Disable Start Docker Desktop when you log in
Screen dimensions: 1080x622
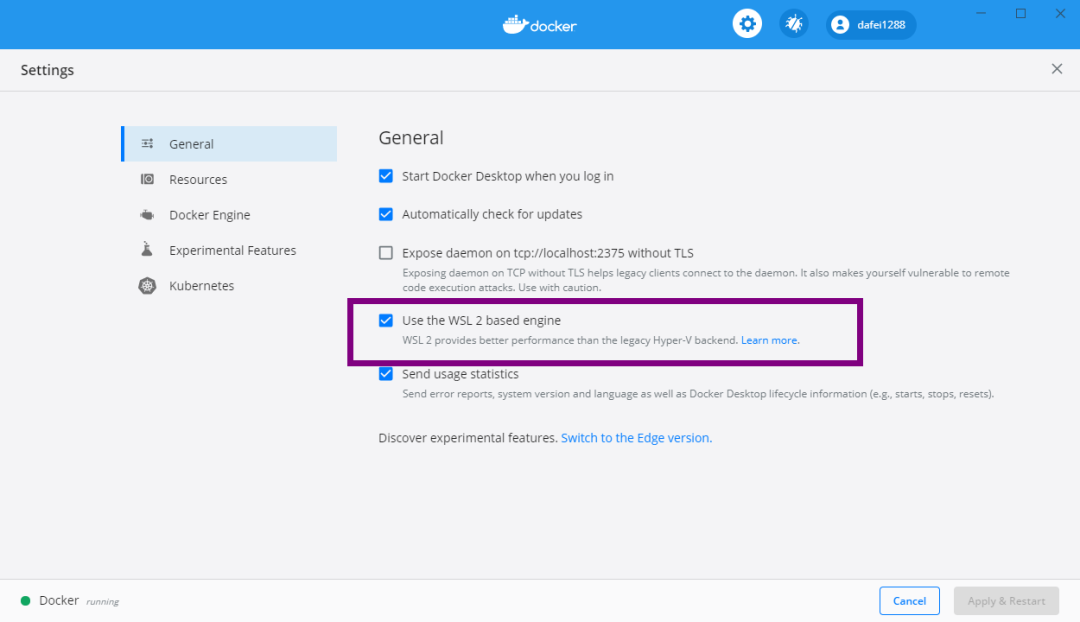[386, 176]
